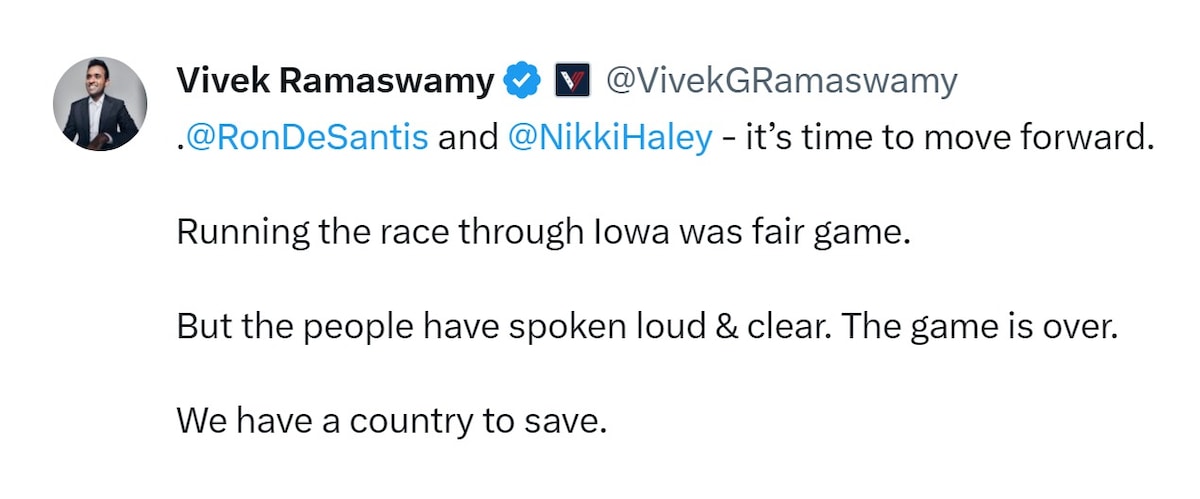The height and width of the screenshot is (499, 1200).
Task: Click the phrase "it's time to move forward."
Action: 948,138
